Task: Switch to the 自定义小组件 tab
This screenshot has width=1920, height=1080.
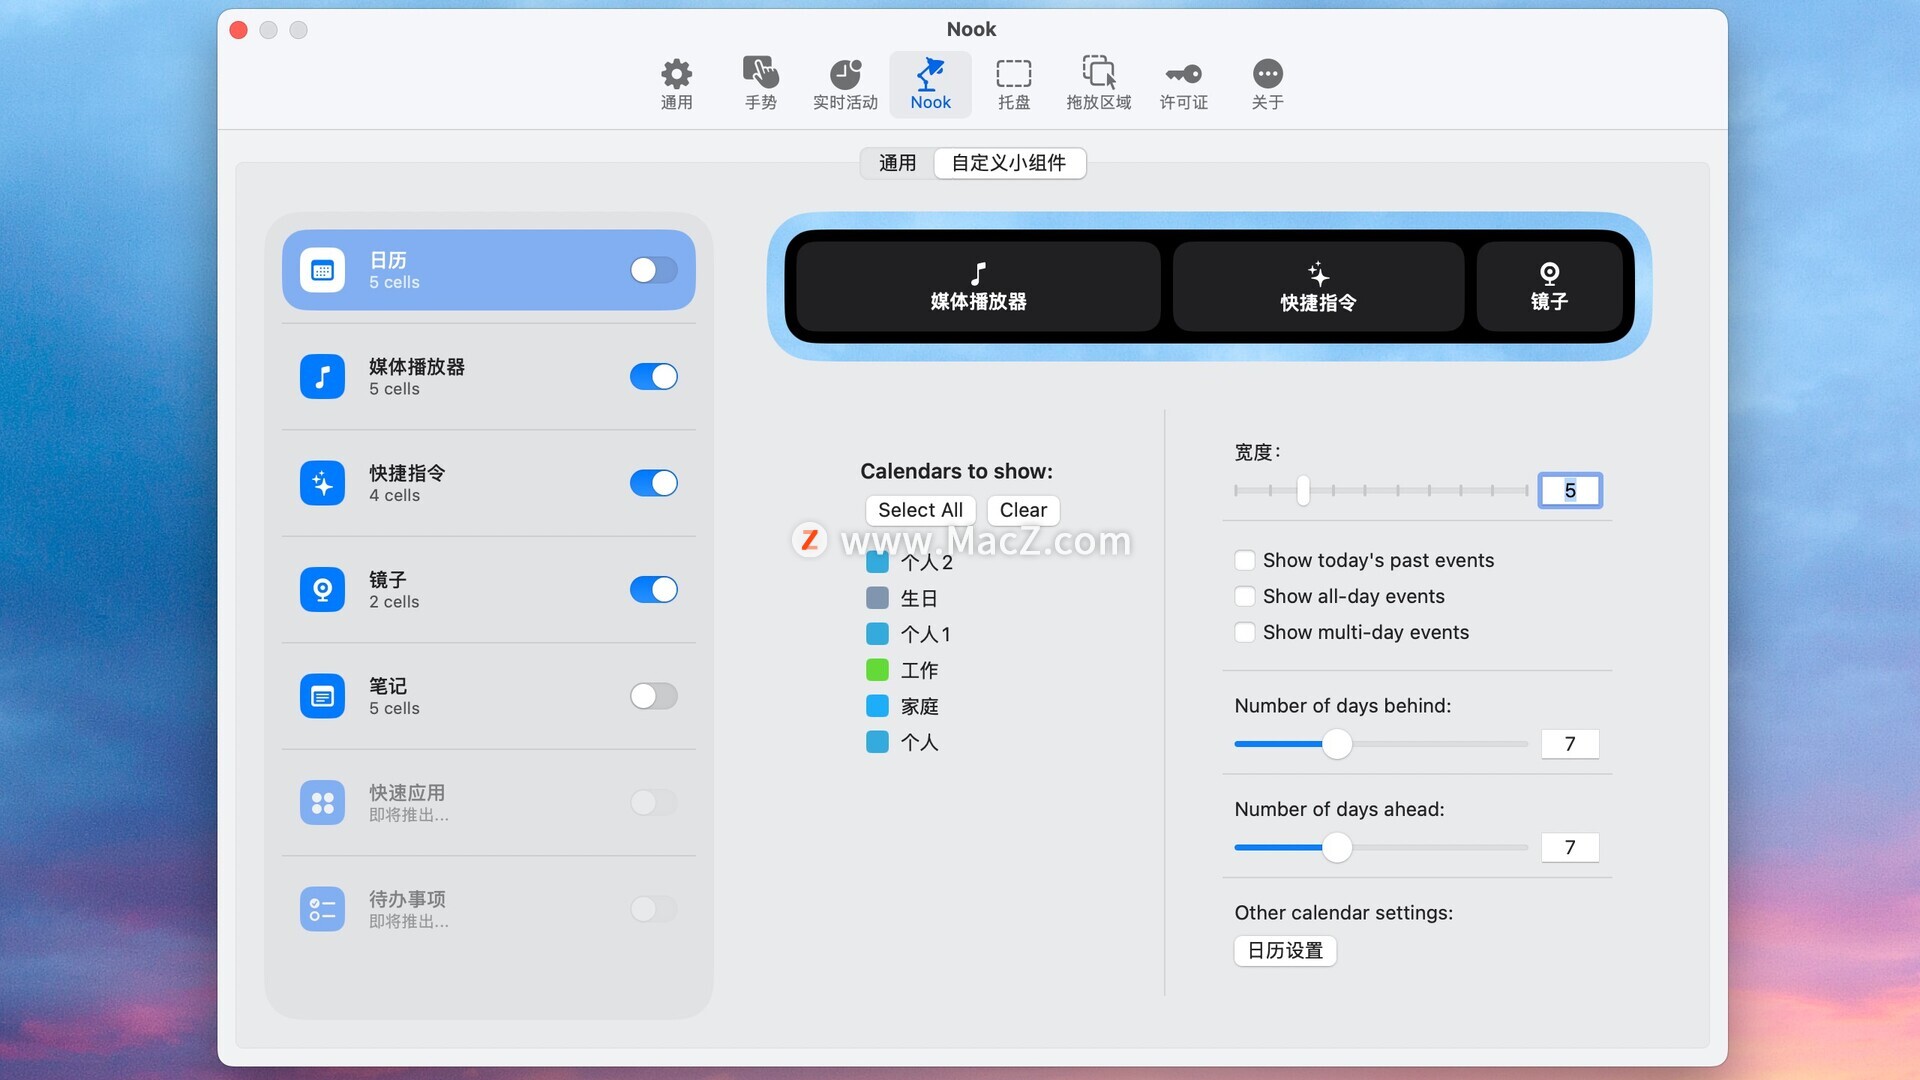Action: click(1008, 163)
